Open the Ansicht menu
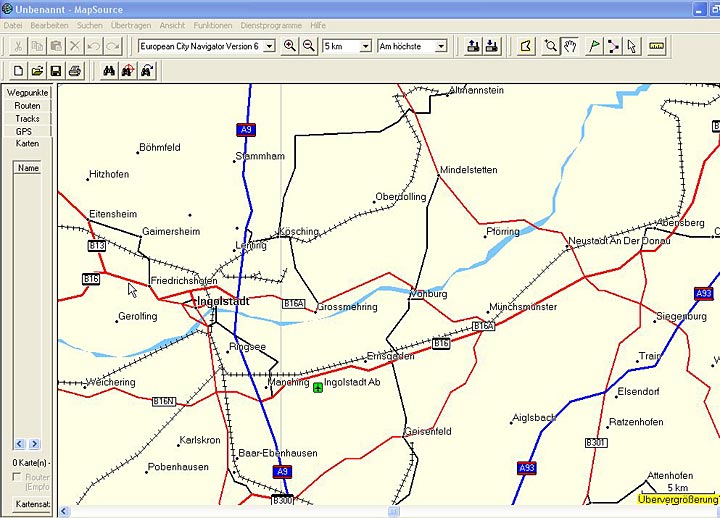Viewport: 720px width, 518px height. pos(171,24)
